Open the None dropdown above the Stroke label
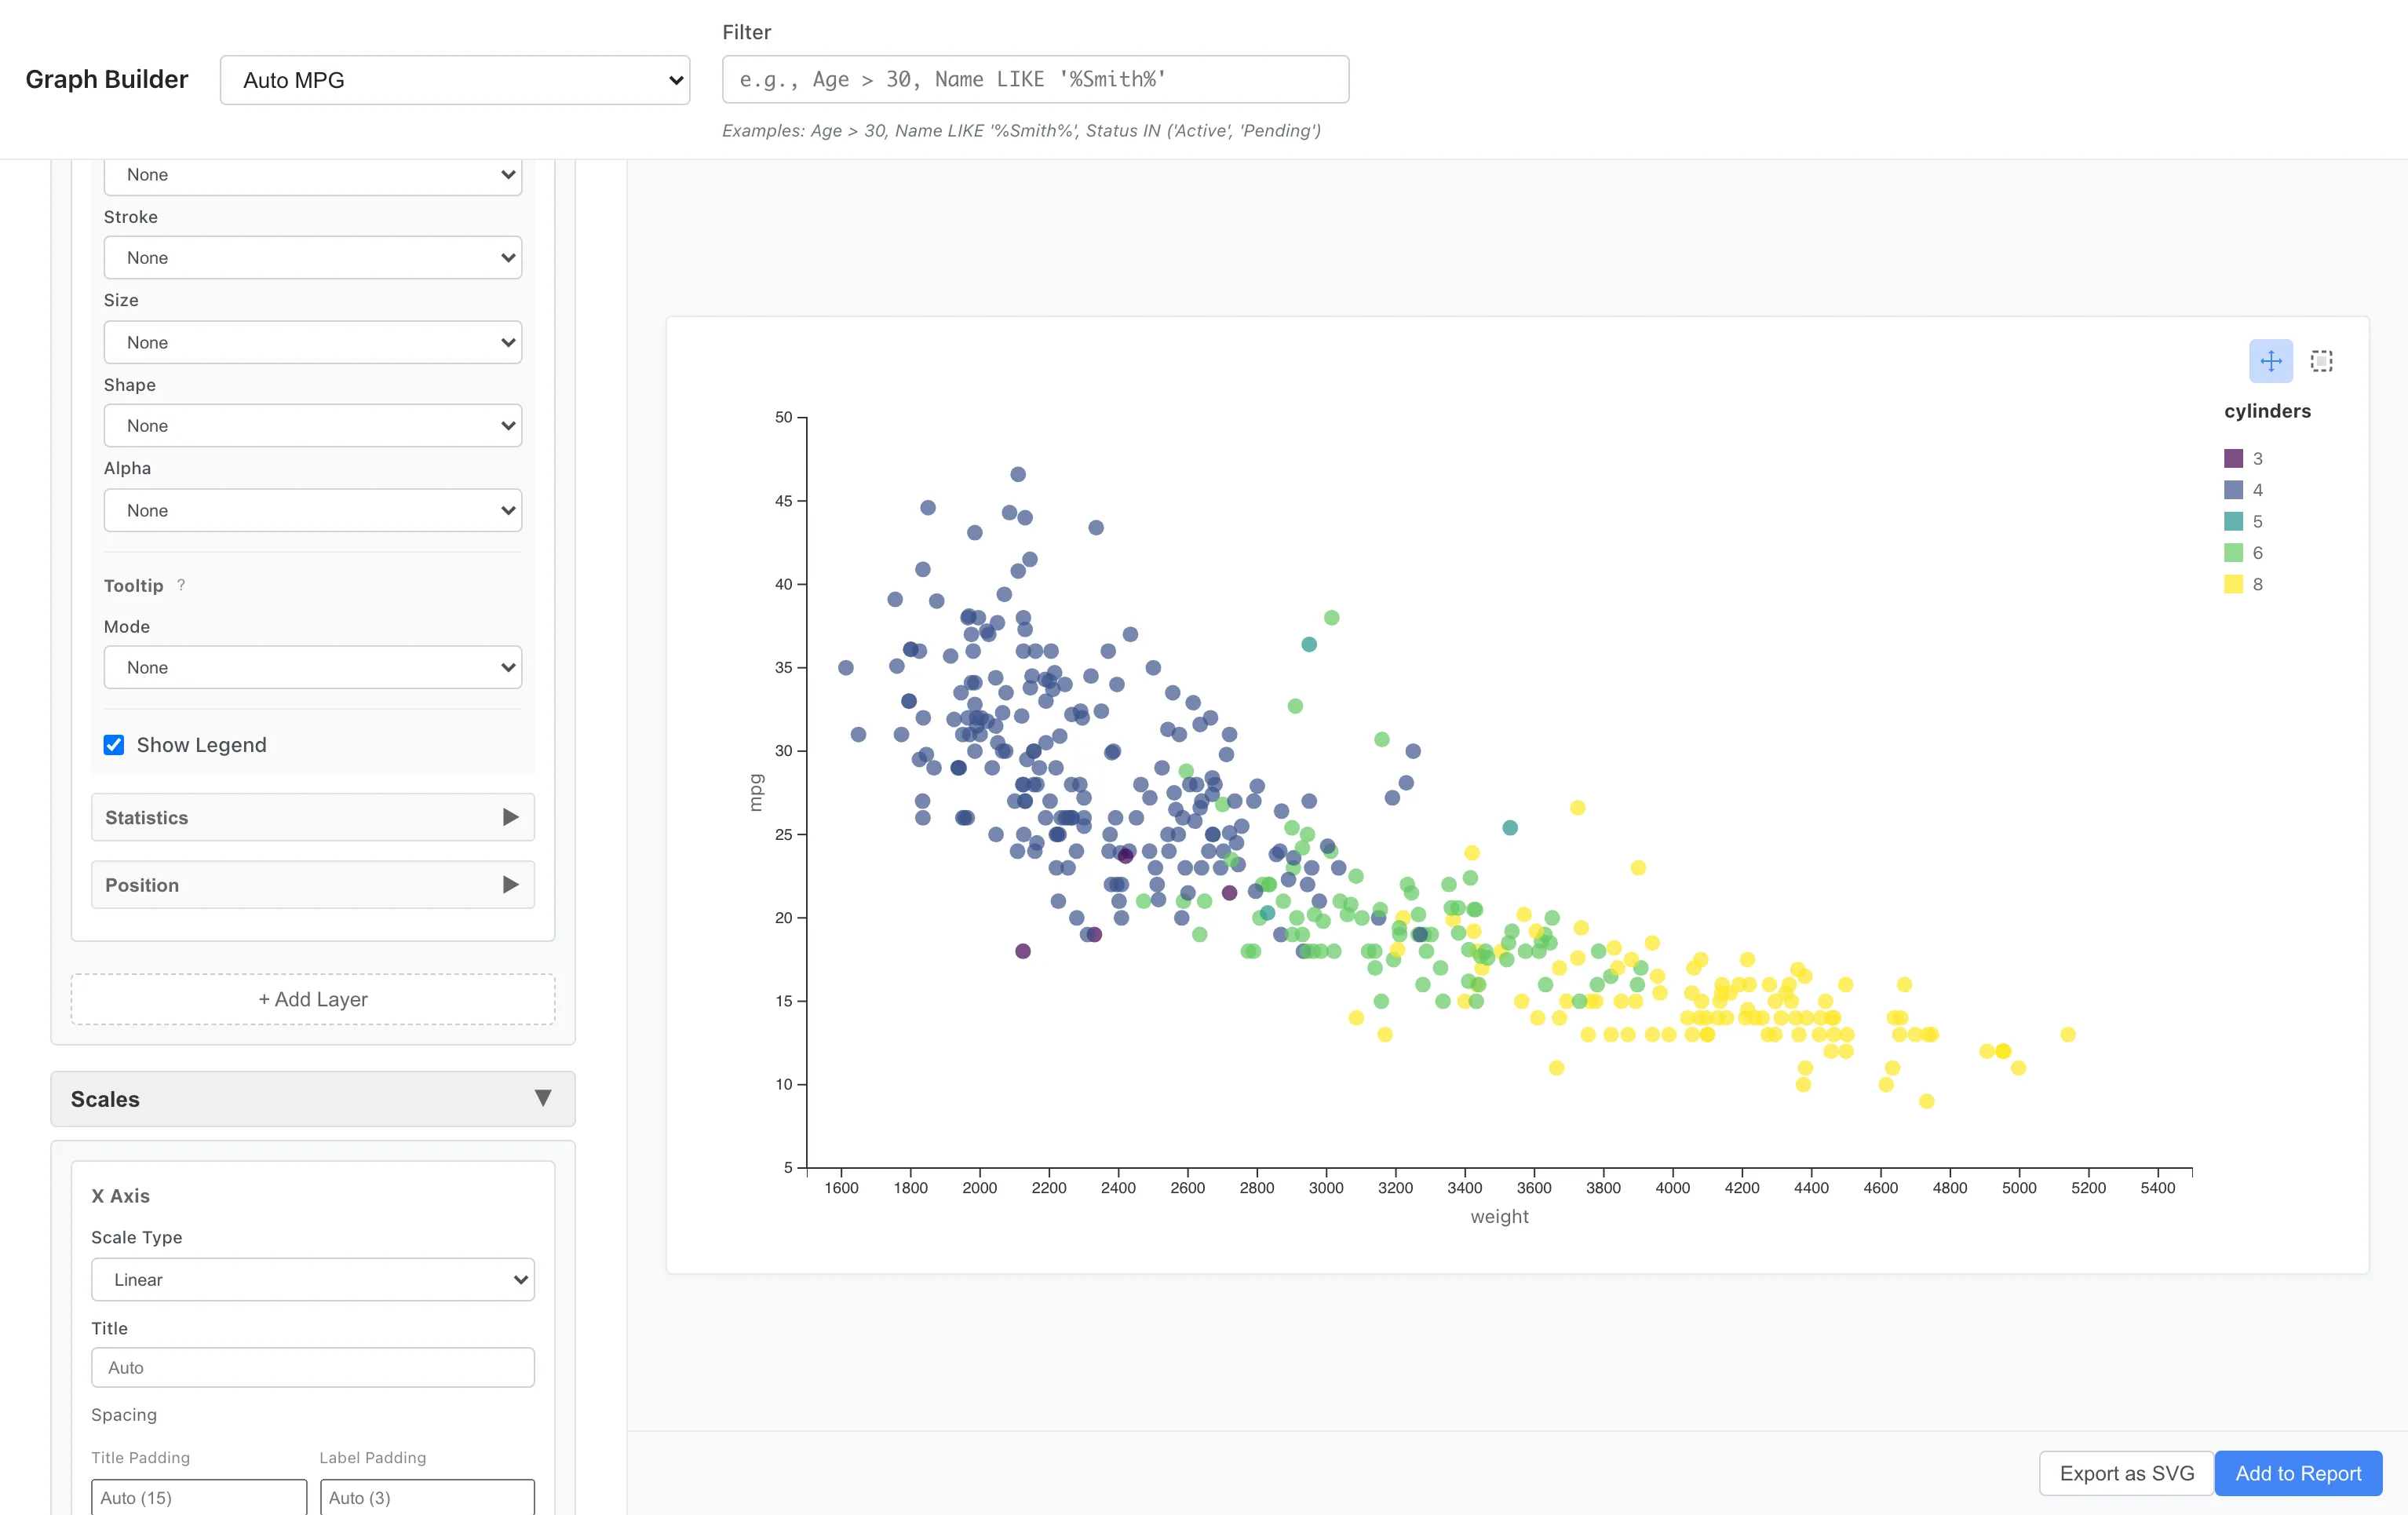 (x=313, y=175)
